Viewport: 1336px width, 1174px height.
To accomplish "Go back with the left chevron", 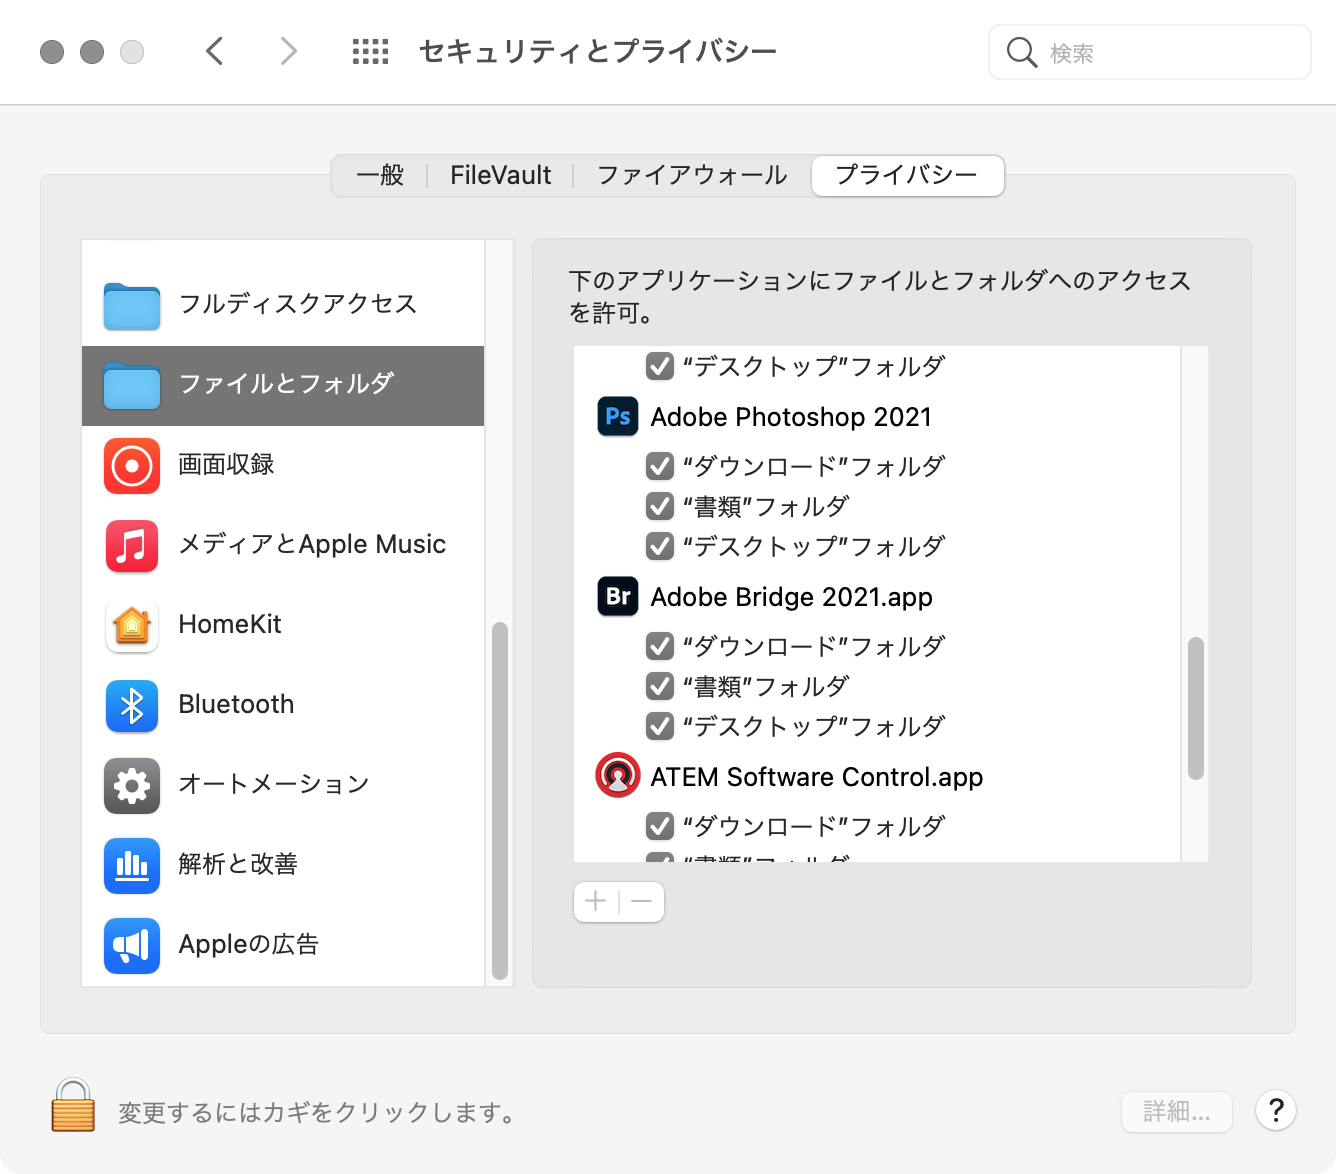I will tap(214, 51).
